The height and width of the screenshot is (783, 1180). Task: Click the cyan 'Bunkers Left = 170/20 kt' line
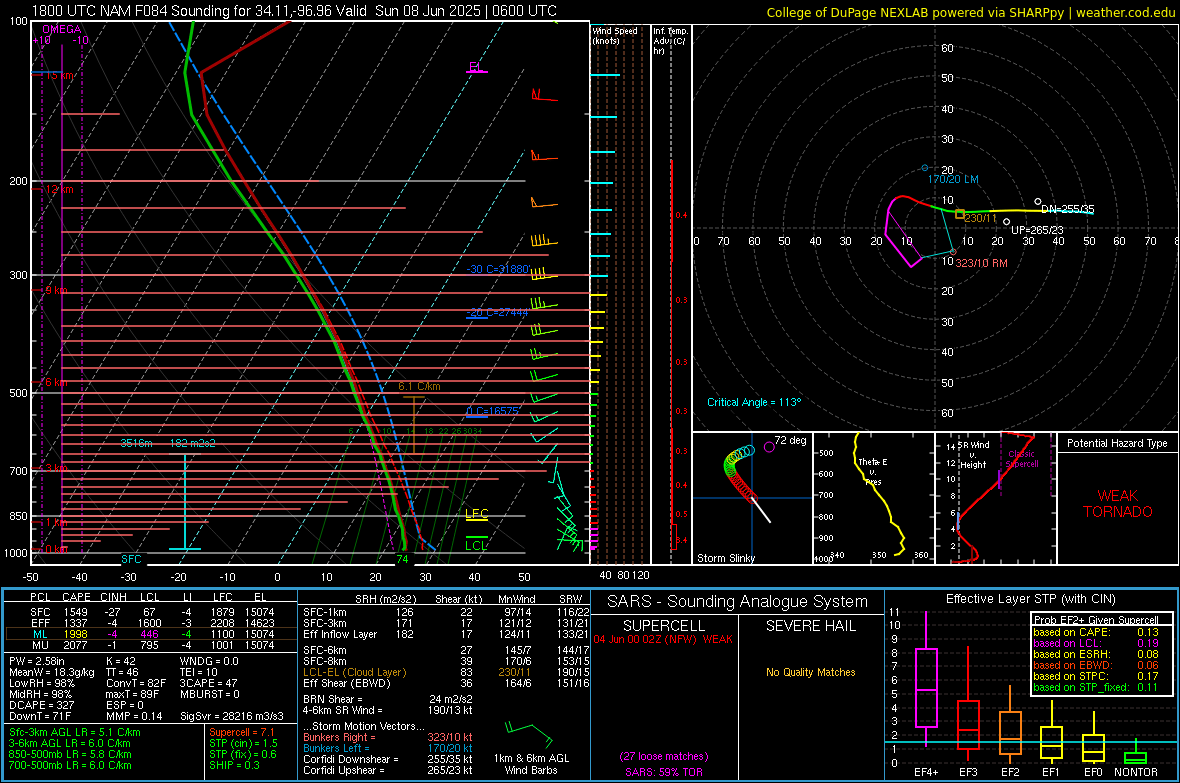point(388,748)
